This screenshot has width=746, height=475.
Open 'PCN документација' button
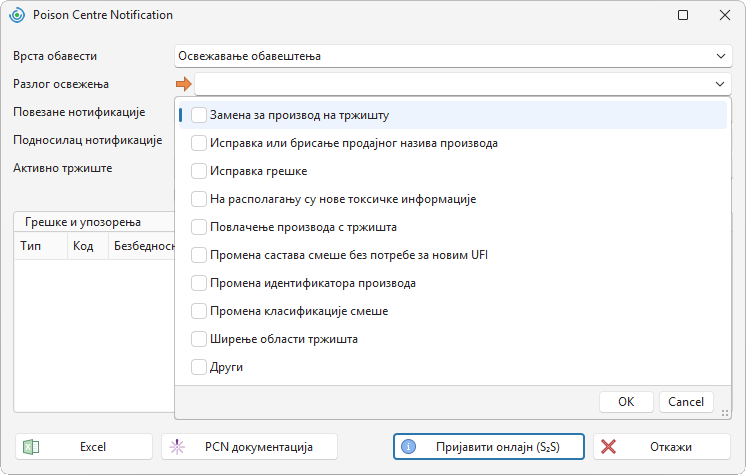click(x=249, y=447)
